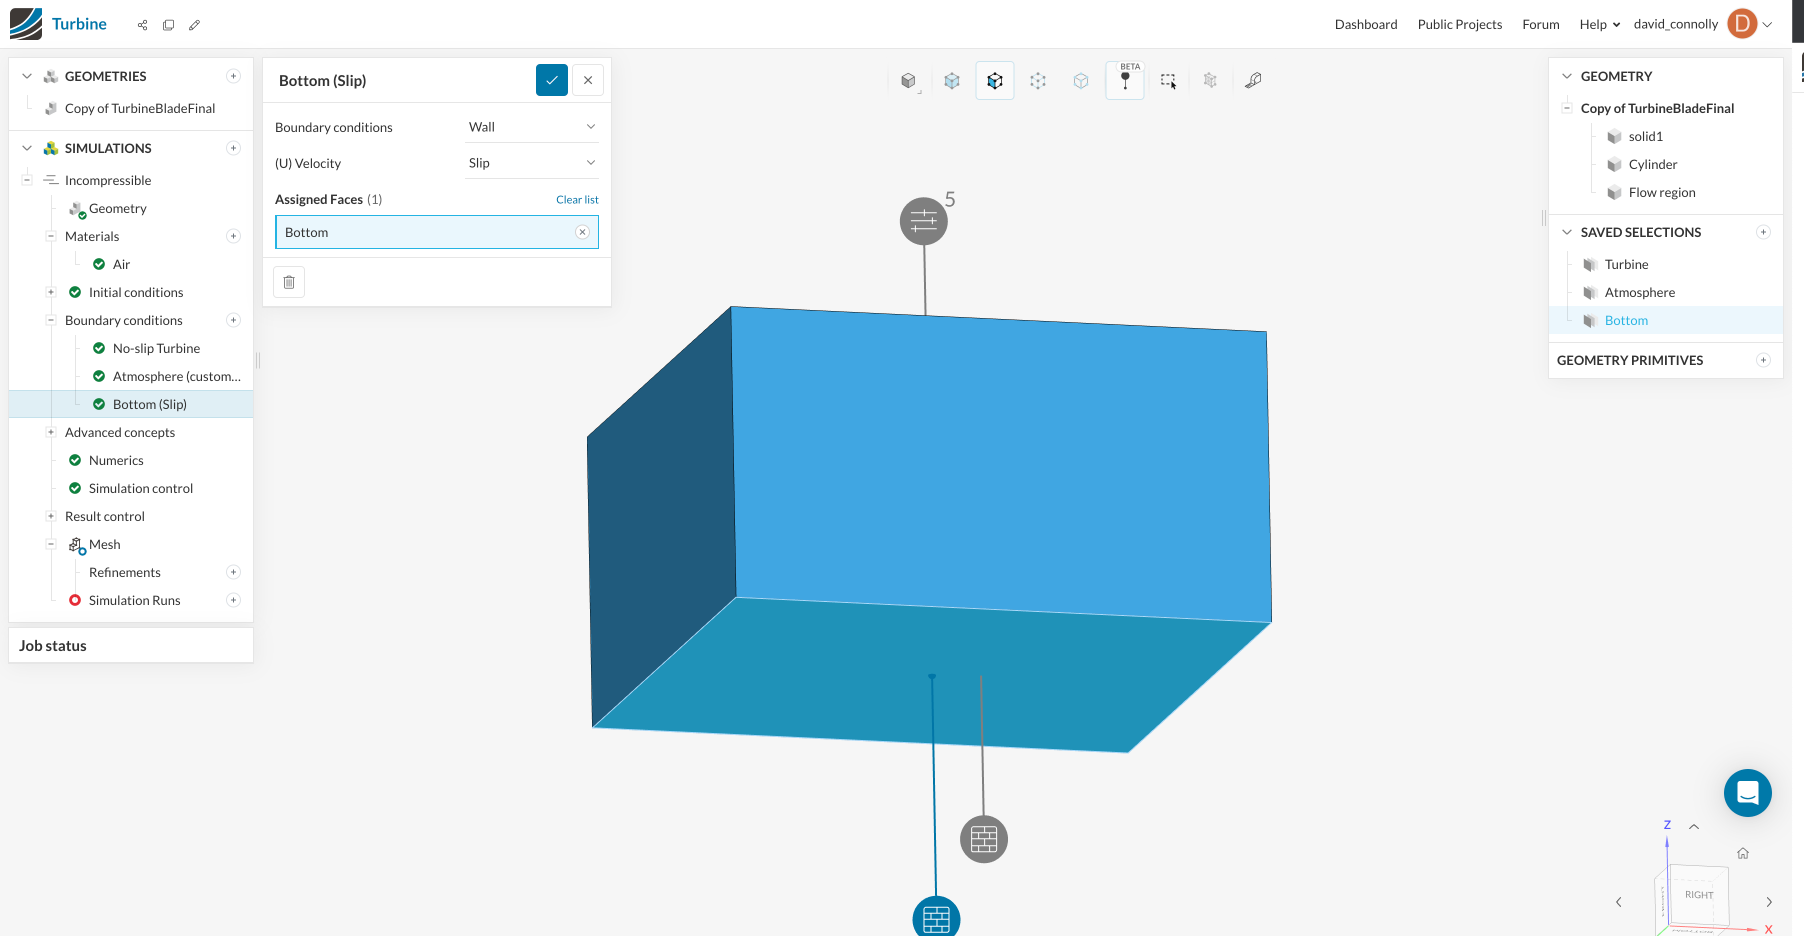This screenshot has height=936, width=1804.
Task: Open Public Projects page
Action: (1460, 24)
